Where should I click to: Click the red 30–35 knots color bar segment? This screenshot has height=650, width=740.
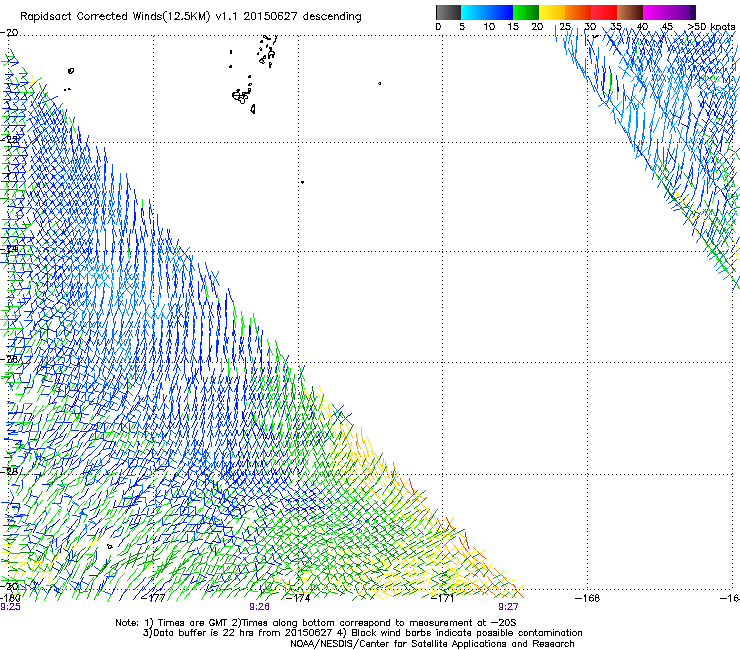[x=604, y=12]
